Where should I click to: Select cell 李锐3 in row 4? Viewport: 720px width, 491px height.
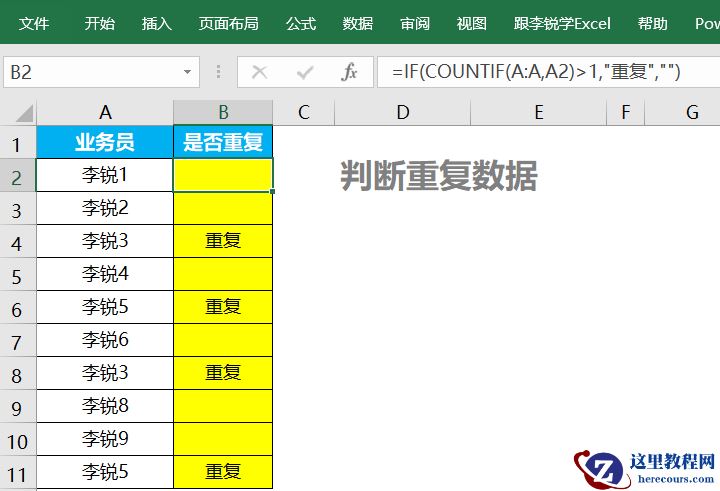pos(105,241)
